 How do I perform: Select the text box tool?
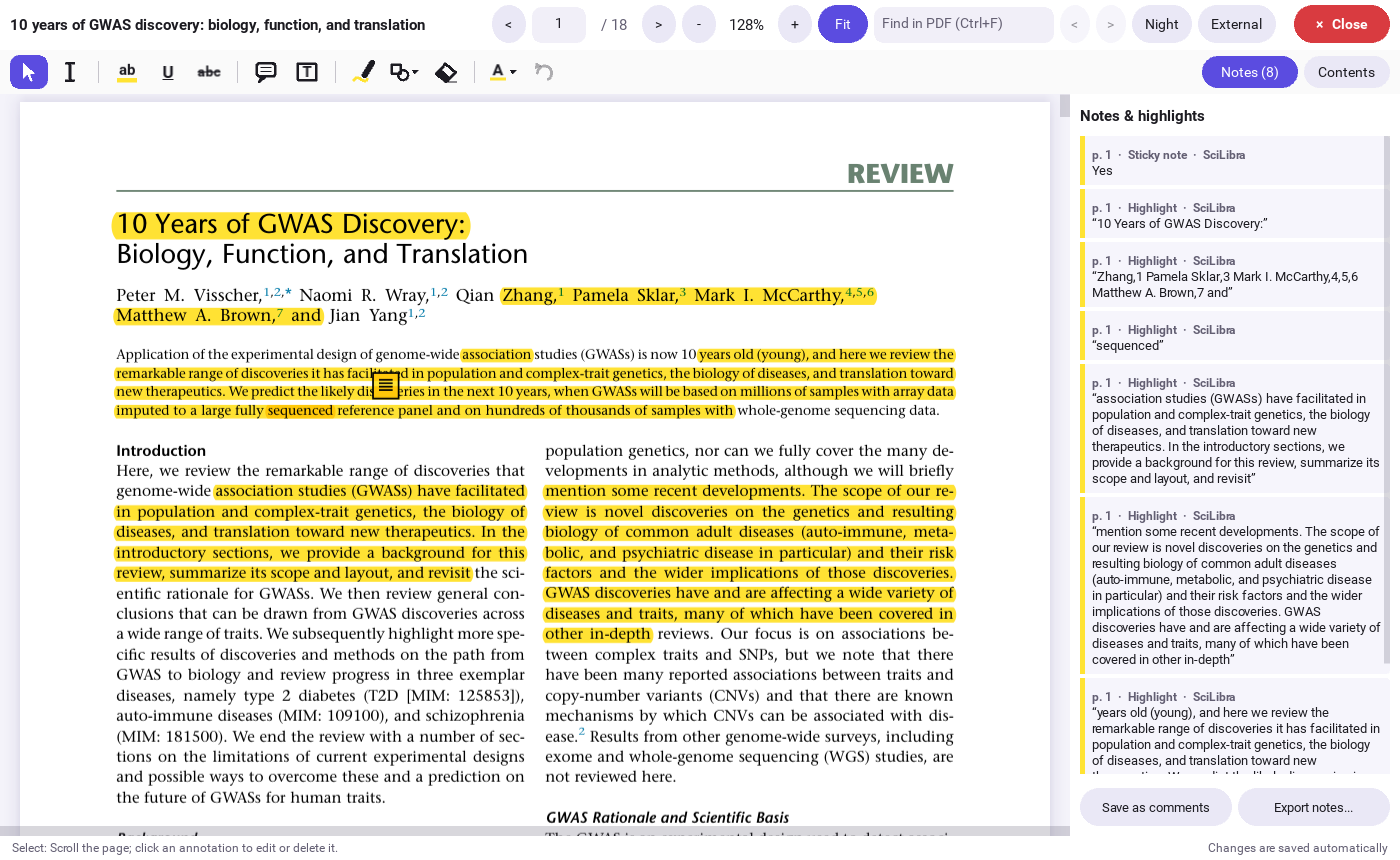[x=307, y=72]
